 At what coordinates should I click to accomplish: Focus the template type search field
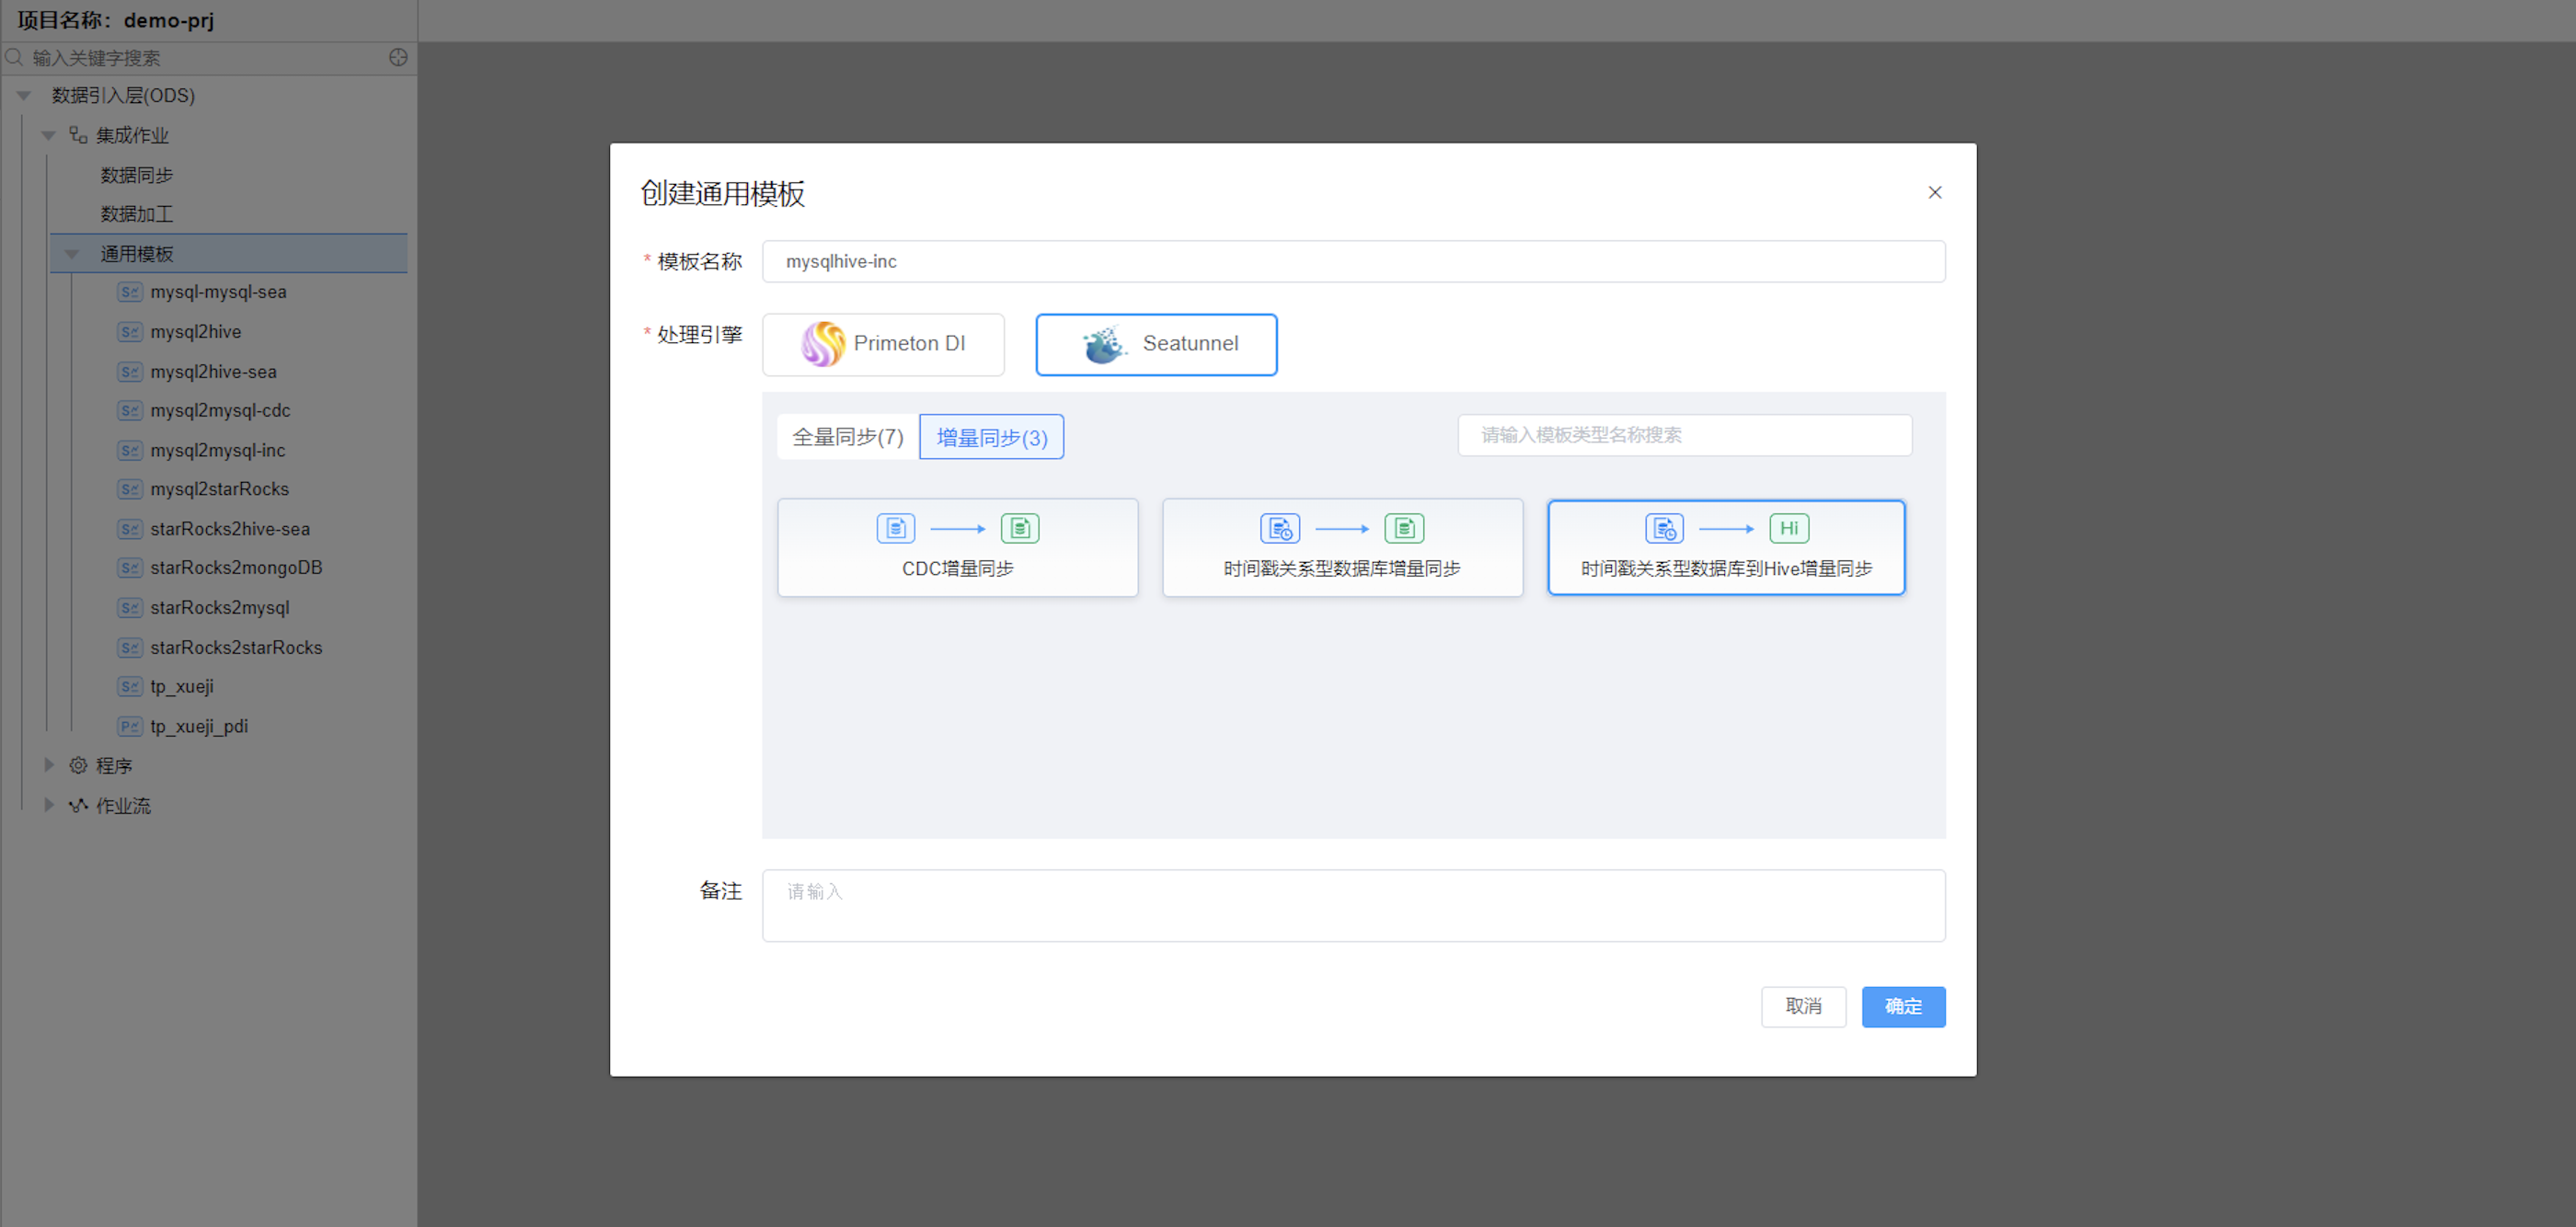click(1684, 435)
